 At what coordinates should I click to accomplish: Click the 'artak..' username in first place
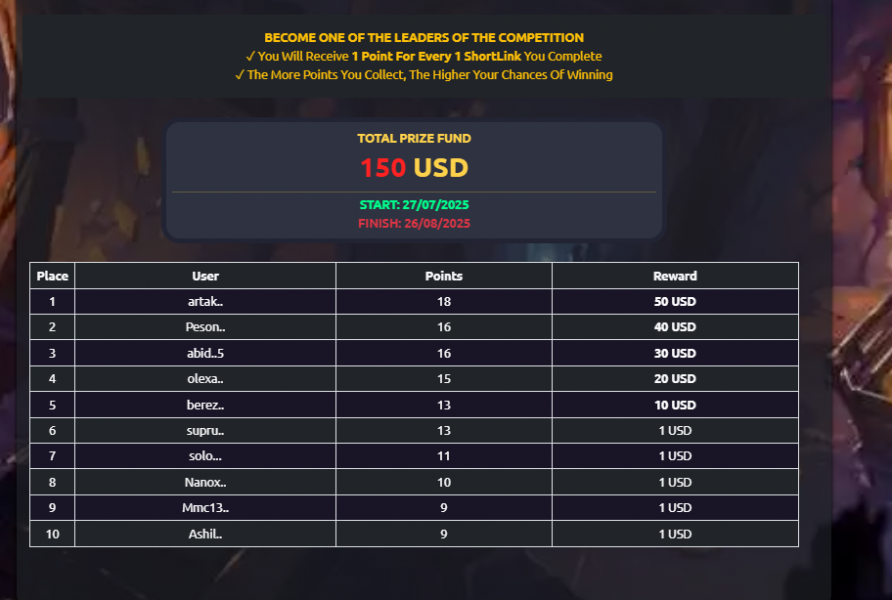[x=205, y=301]
